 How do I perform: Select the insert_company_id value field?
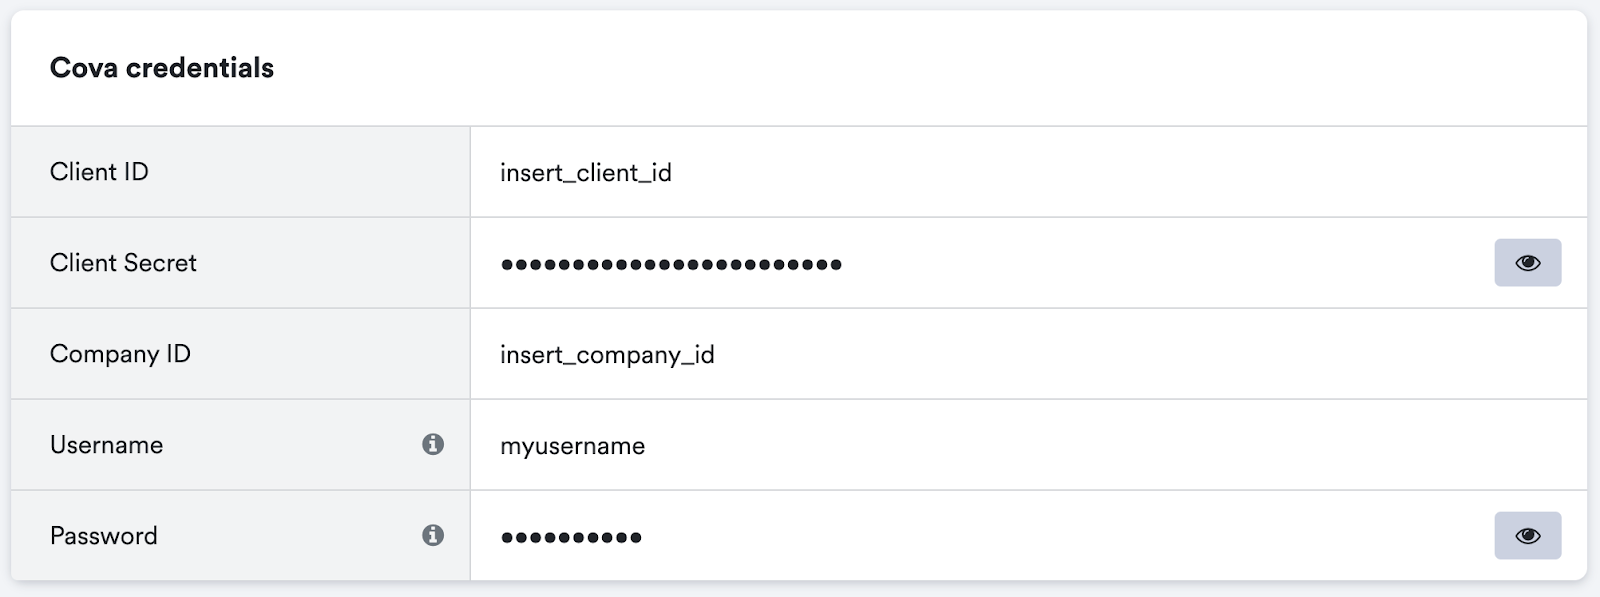pyautogui.click(x=608, y=353)
